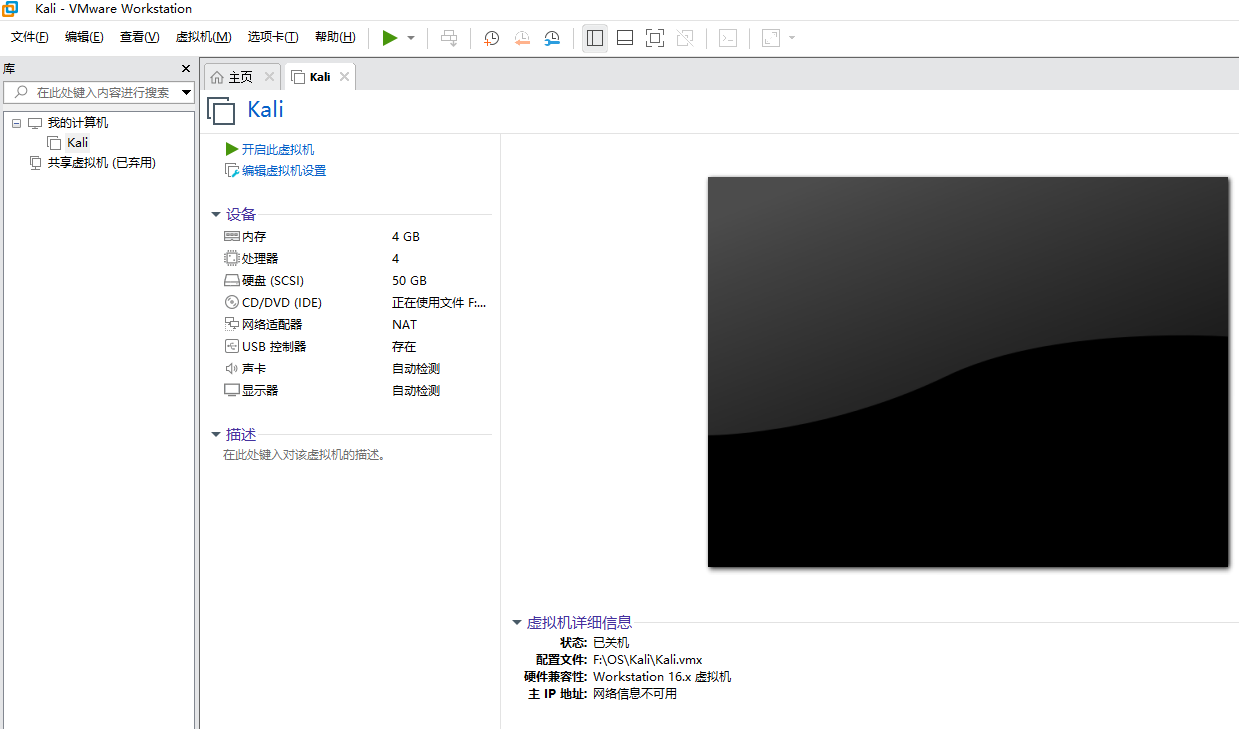Enter full screen mode icon
The image size is (1239, 729).
point(655,38)
